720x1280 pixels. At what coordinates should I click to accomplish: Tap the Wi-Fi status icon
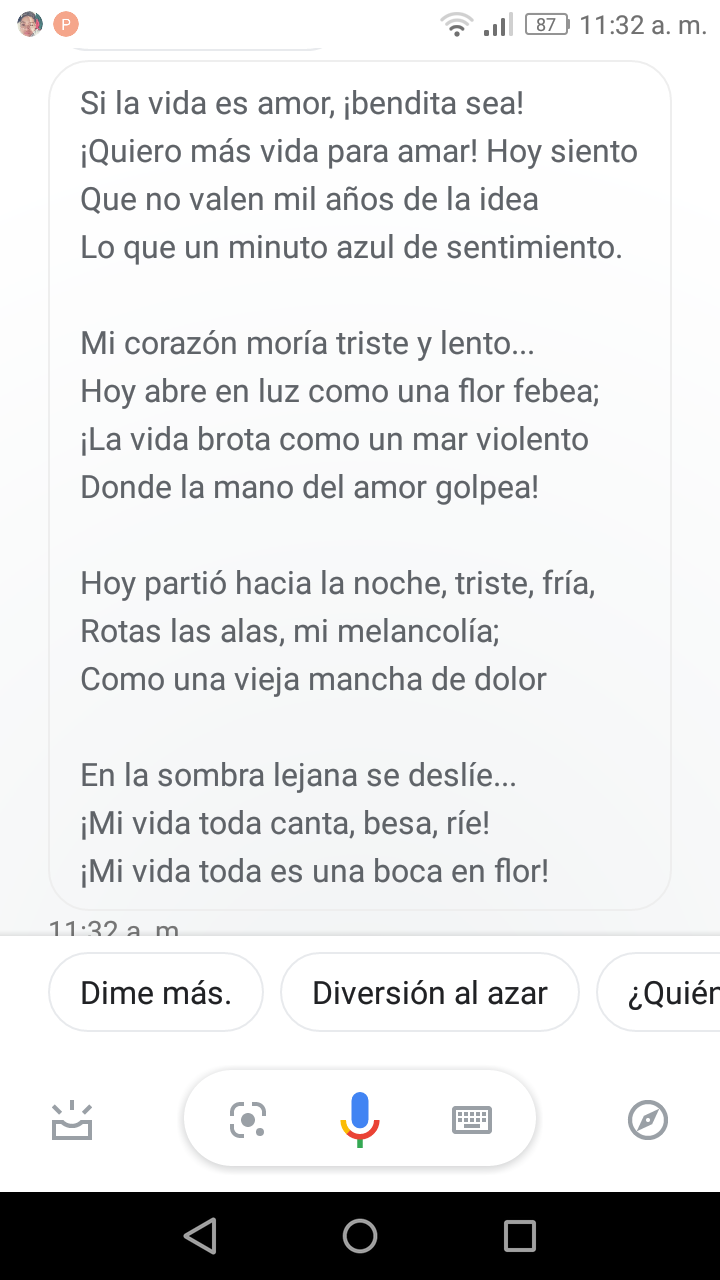pyautogui.click(x=457, y=25)
